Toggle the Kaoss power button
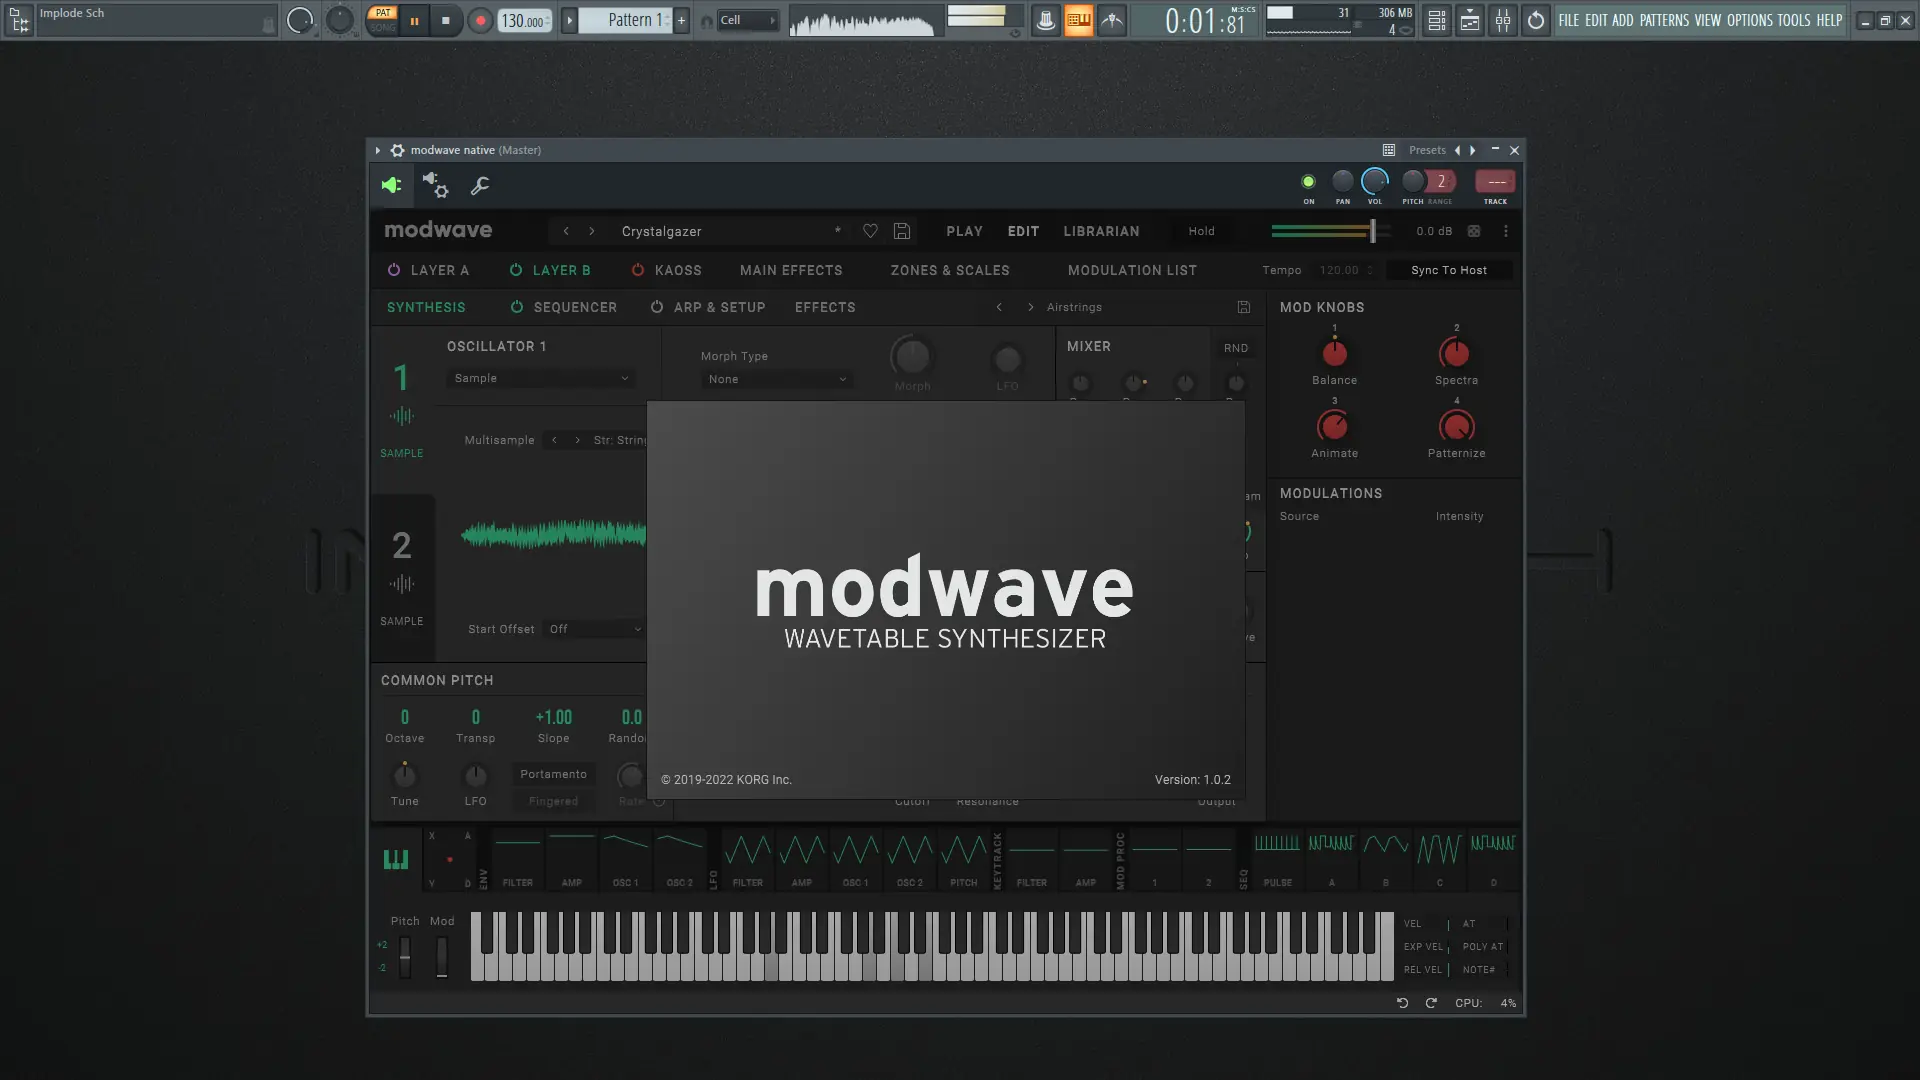Screen dimensions: 1920x1080 (x=637, y=270)
